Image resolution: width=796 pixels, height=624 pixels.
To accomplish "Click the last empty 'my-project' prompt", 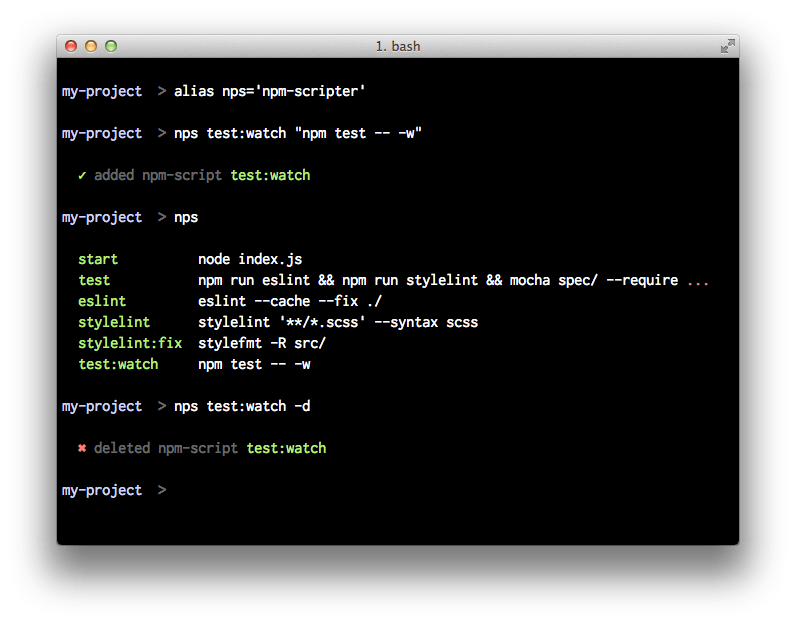I will pos(102,490).
